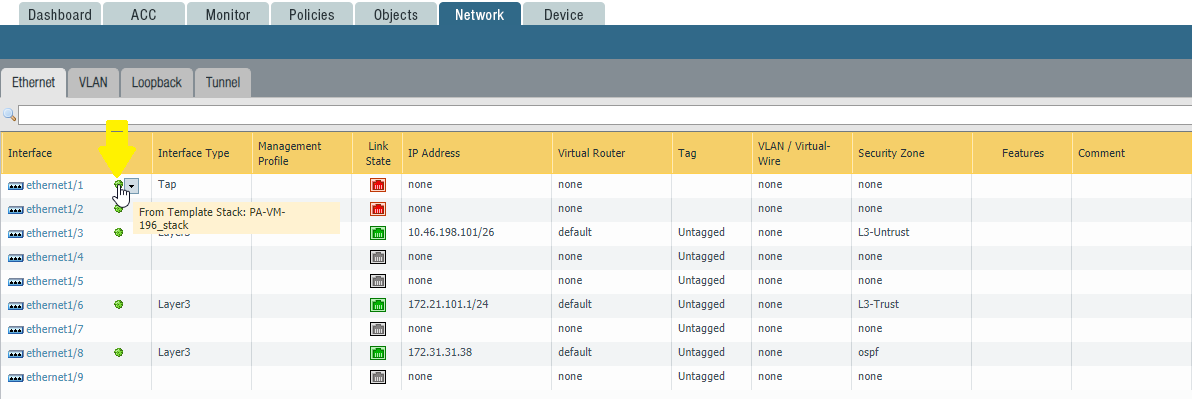Select the VLAN interface sub-tab
Image resolution: width=1192 pixels, height=400 pixels.
pos(93,83)
